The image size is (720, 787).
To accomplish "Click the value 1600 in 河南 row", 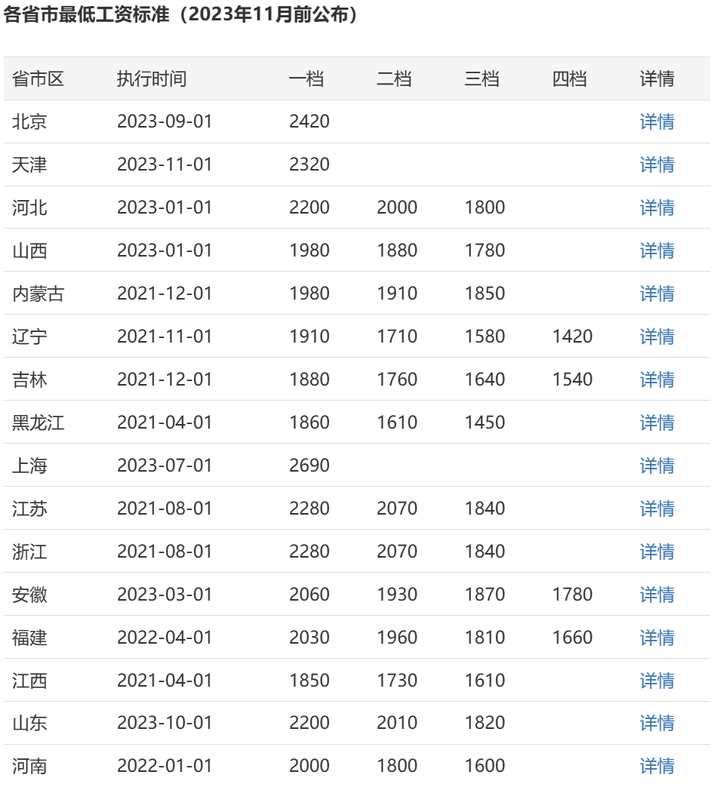I will (485, 766).
